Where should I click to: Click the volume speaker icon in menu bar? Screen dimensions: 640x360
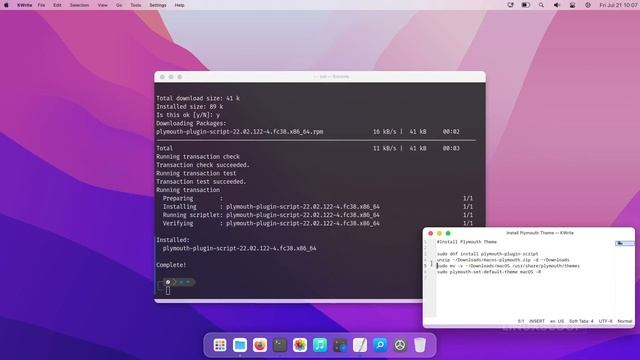(x=557, y=5)
